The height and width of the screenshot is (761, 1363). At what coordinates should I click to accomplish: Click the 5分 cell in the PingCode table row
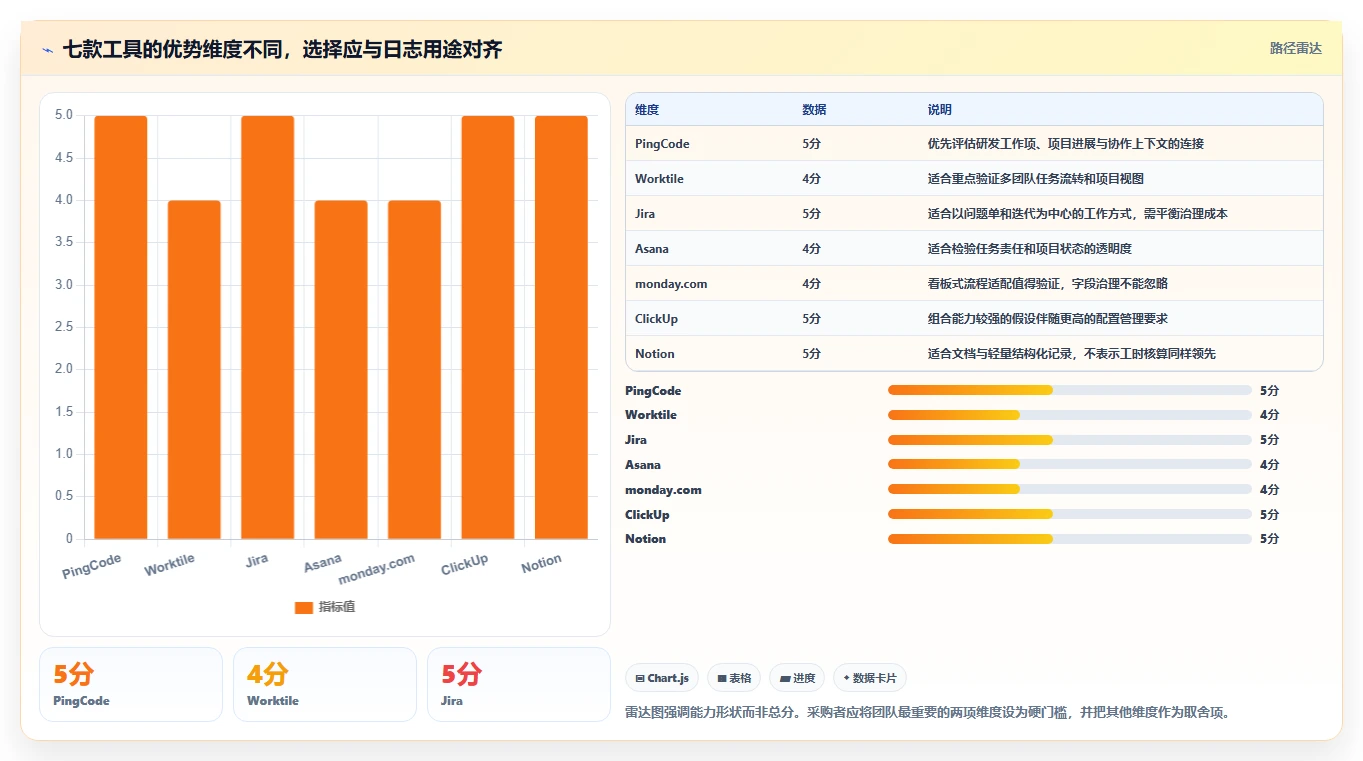click(811, 144)
